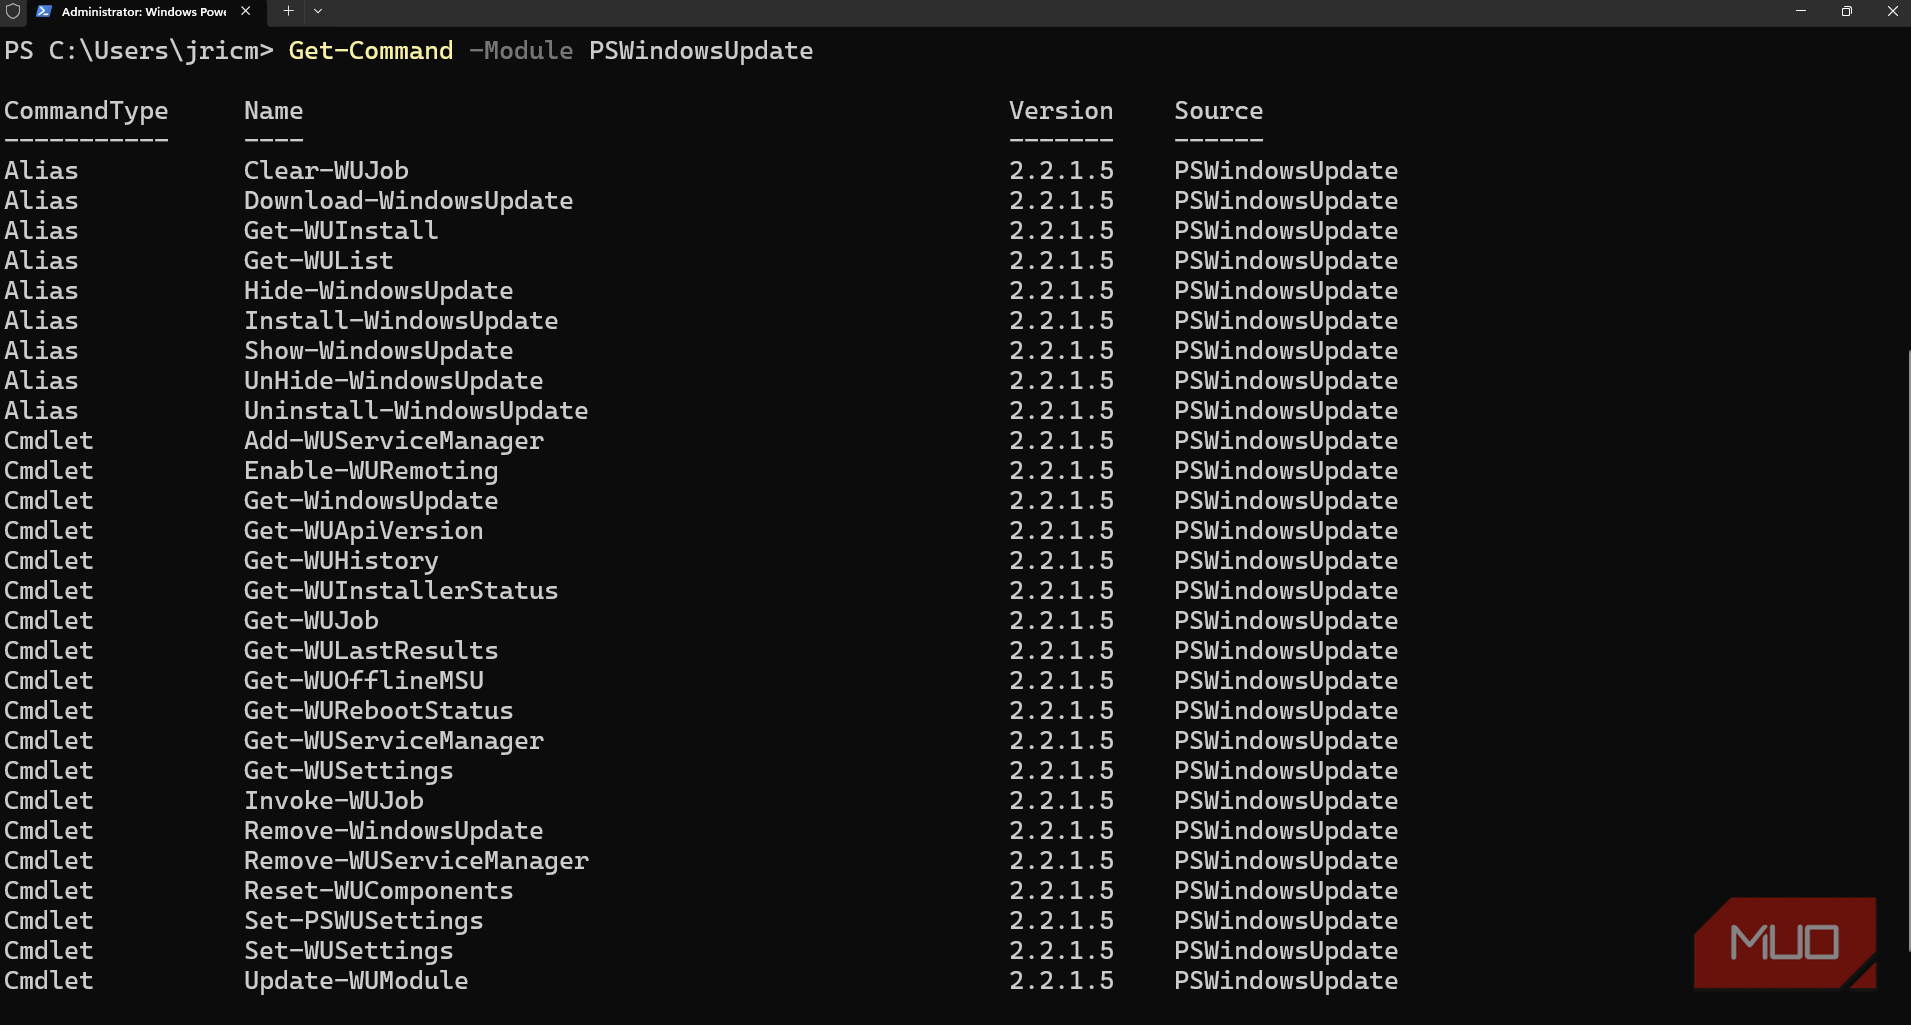The width and height of the screenshot is (1911, 1025).
Task: Click Get-WindowsUpdate cmdlet name
Action: (x=371, y=501)
